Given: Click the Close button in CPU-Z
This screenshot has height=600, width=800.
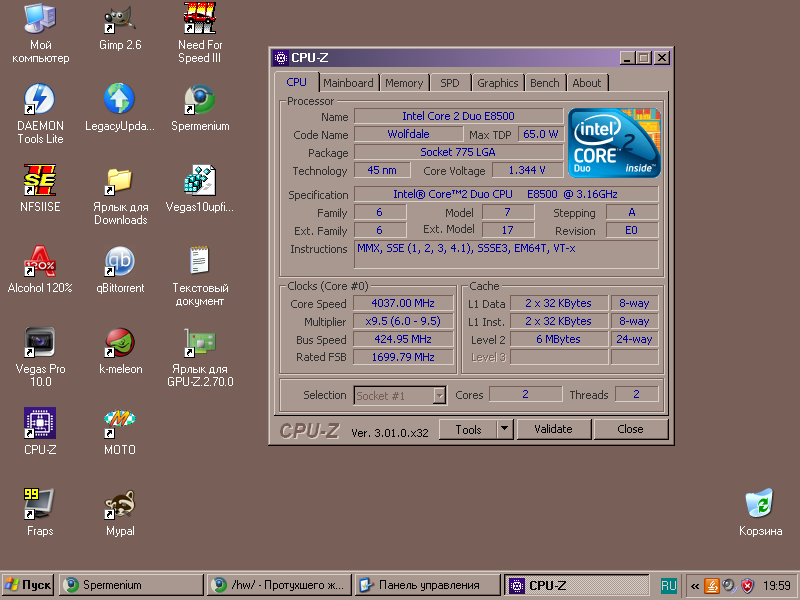Looking at the screenshot, I should (x=631, y=429).
